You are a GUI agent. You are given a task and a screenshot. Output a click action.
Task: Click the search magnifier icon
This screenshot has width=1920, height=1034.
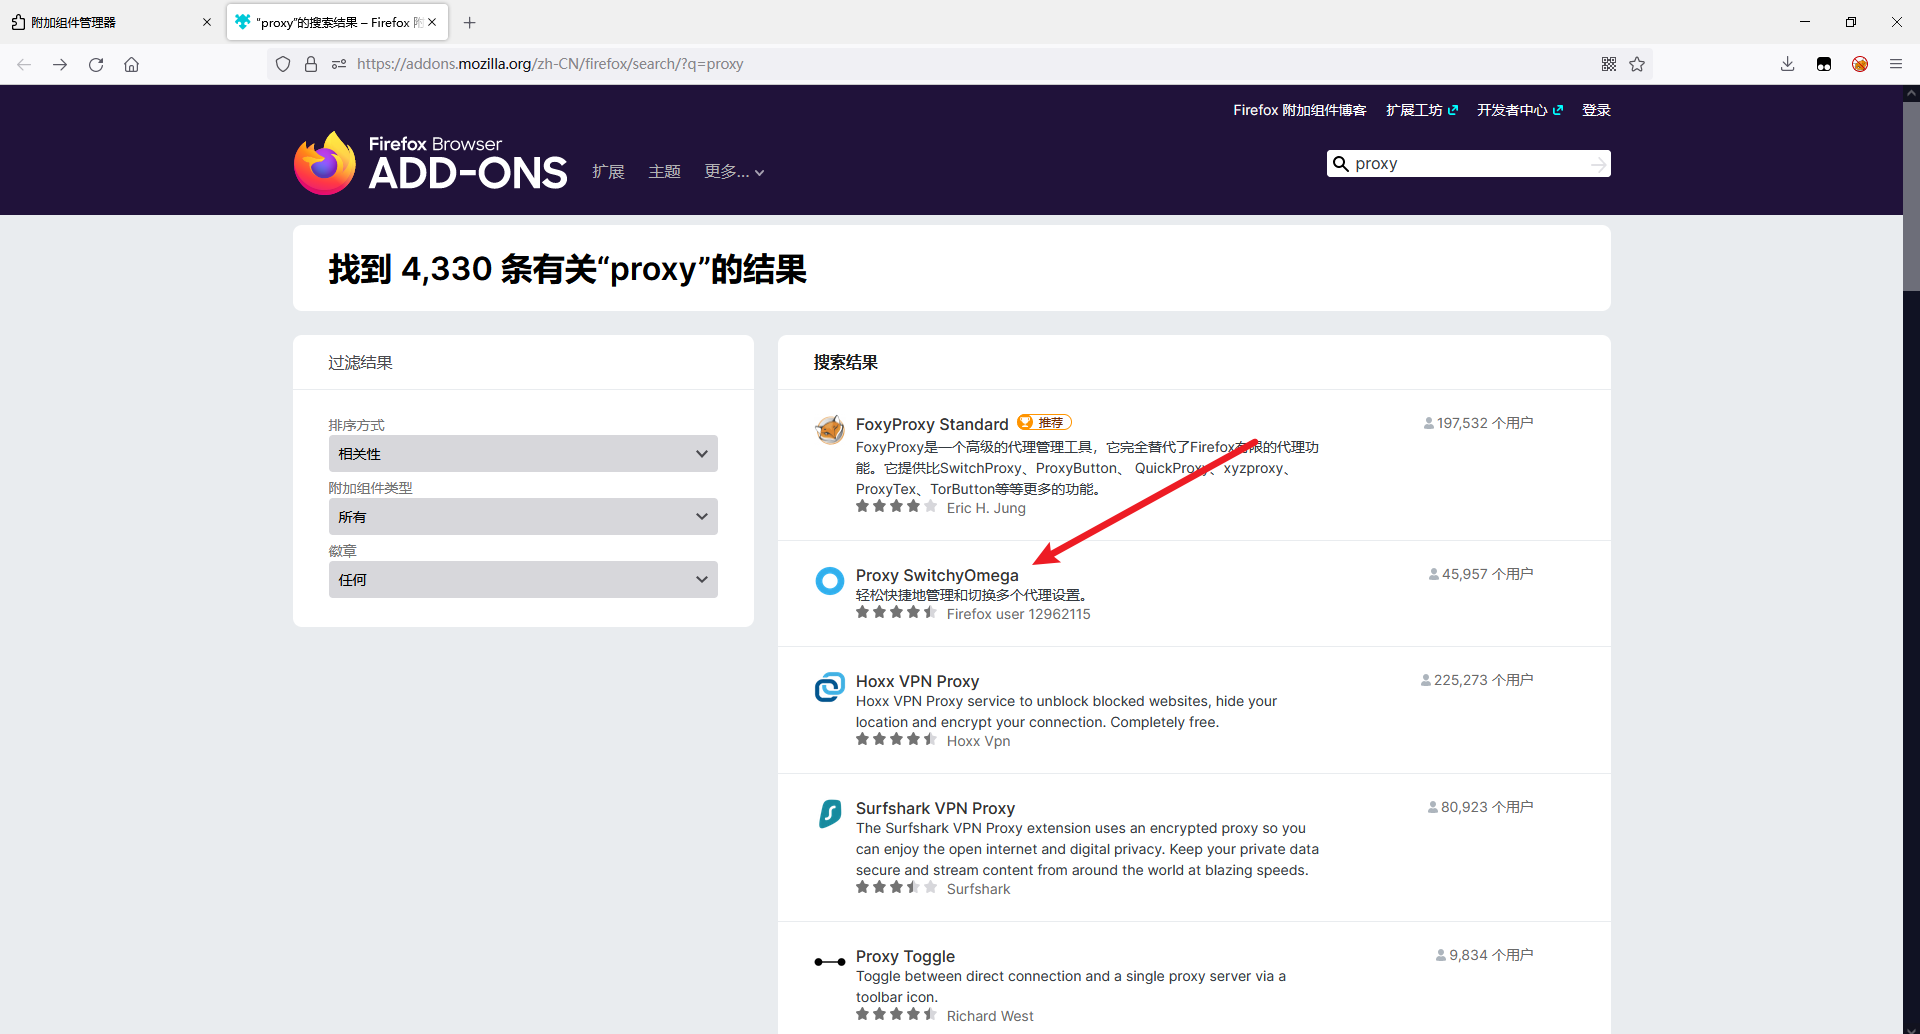[1341, 164]
